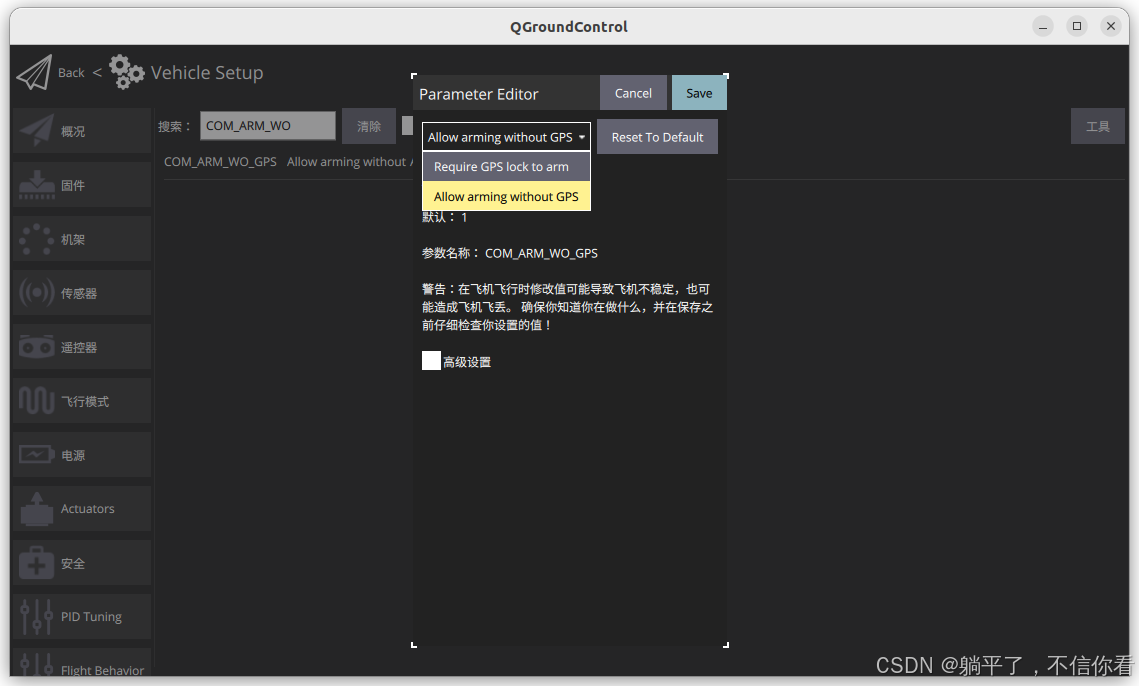
Task: Open the 遥控器 radio section
Action: [x=81, y=347]
